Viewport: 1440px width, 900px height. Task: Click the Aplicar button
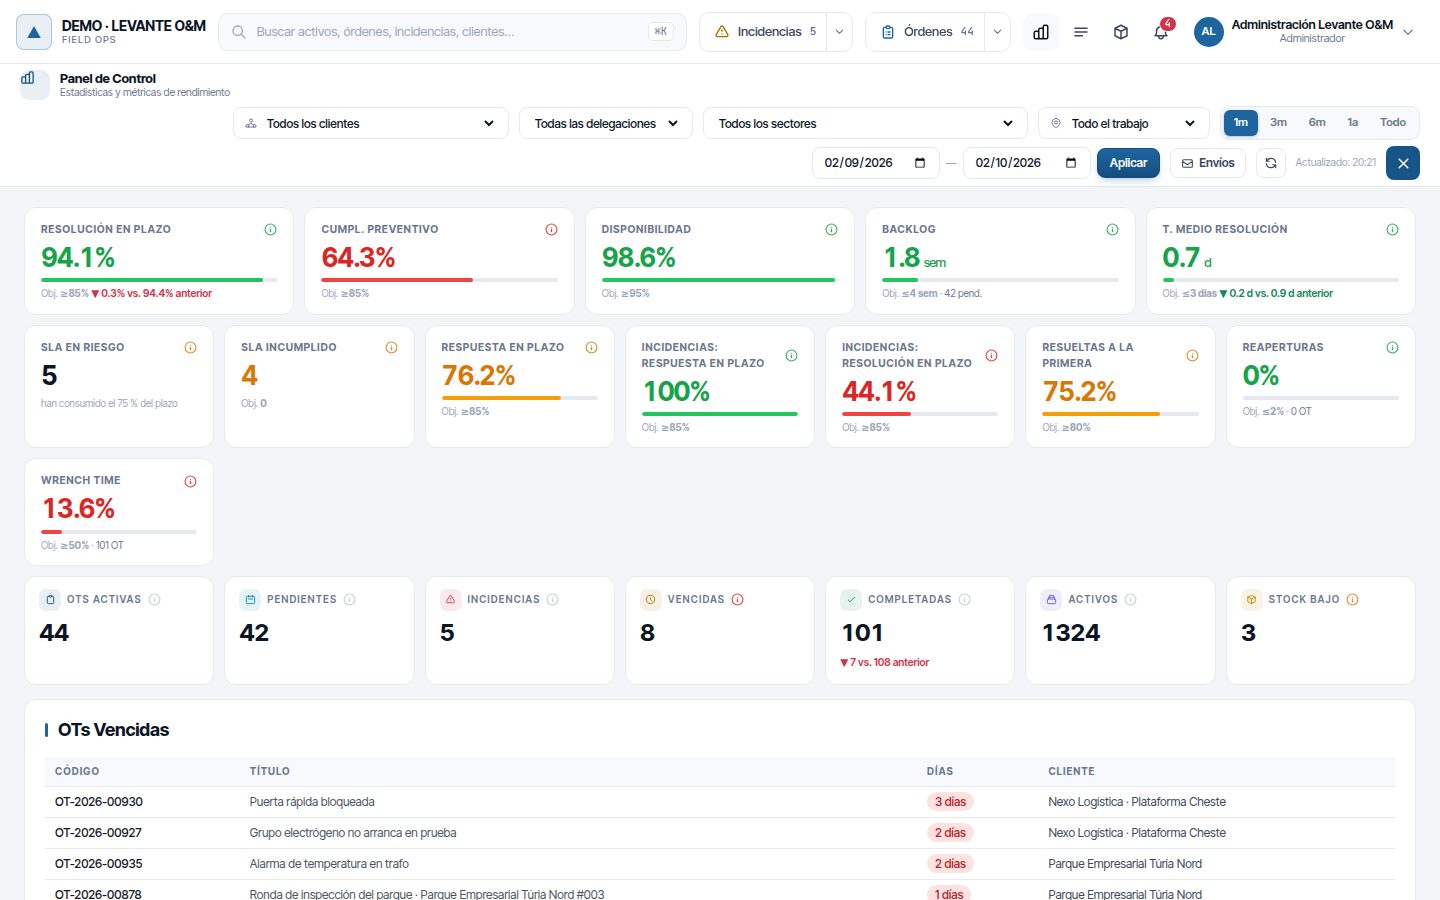point(1128,163)
